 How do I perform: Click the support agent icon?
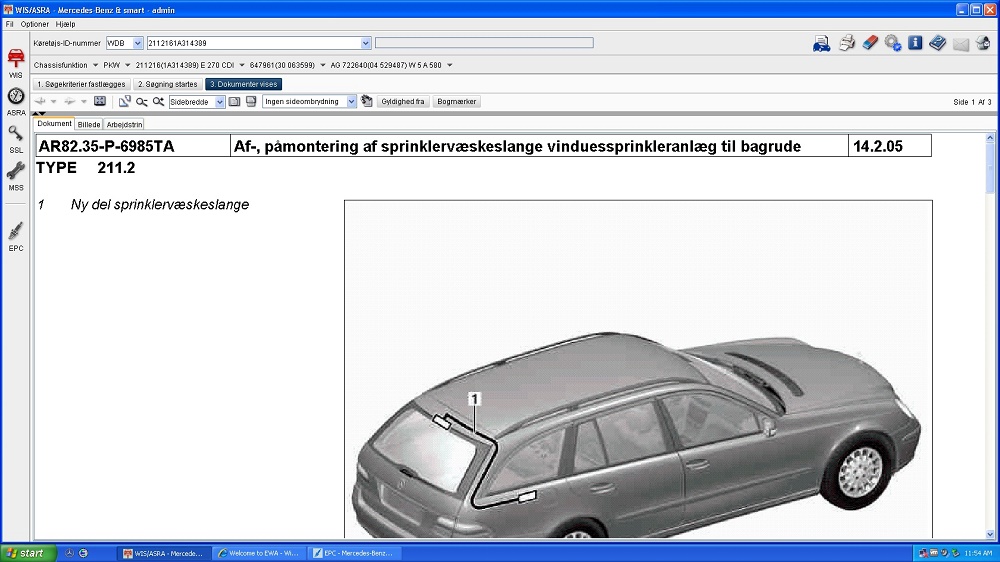[x=983, y=43]
